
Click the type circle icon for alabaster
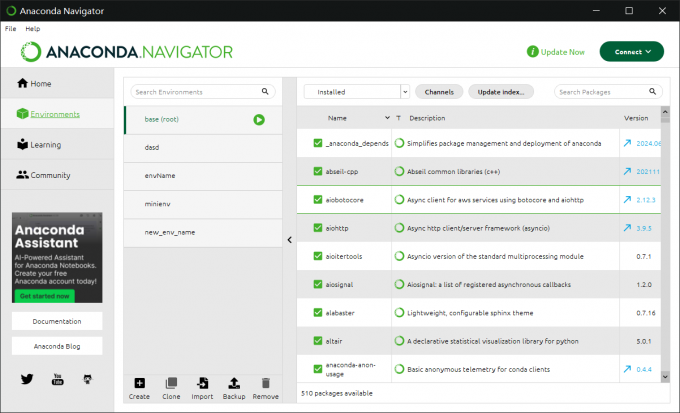pos(399,312)
